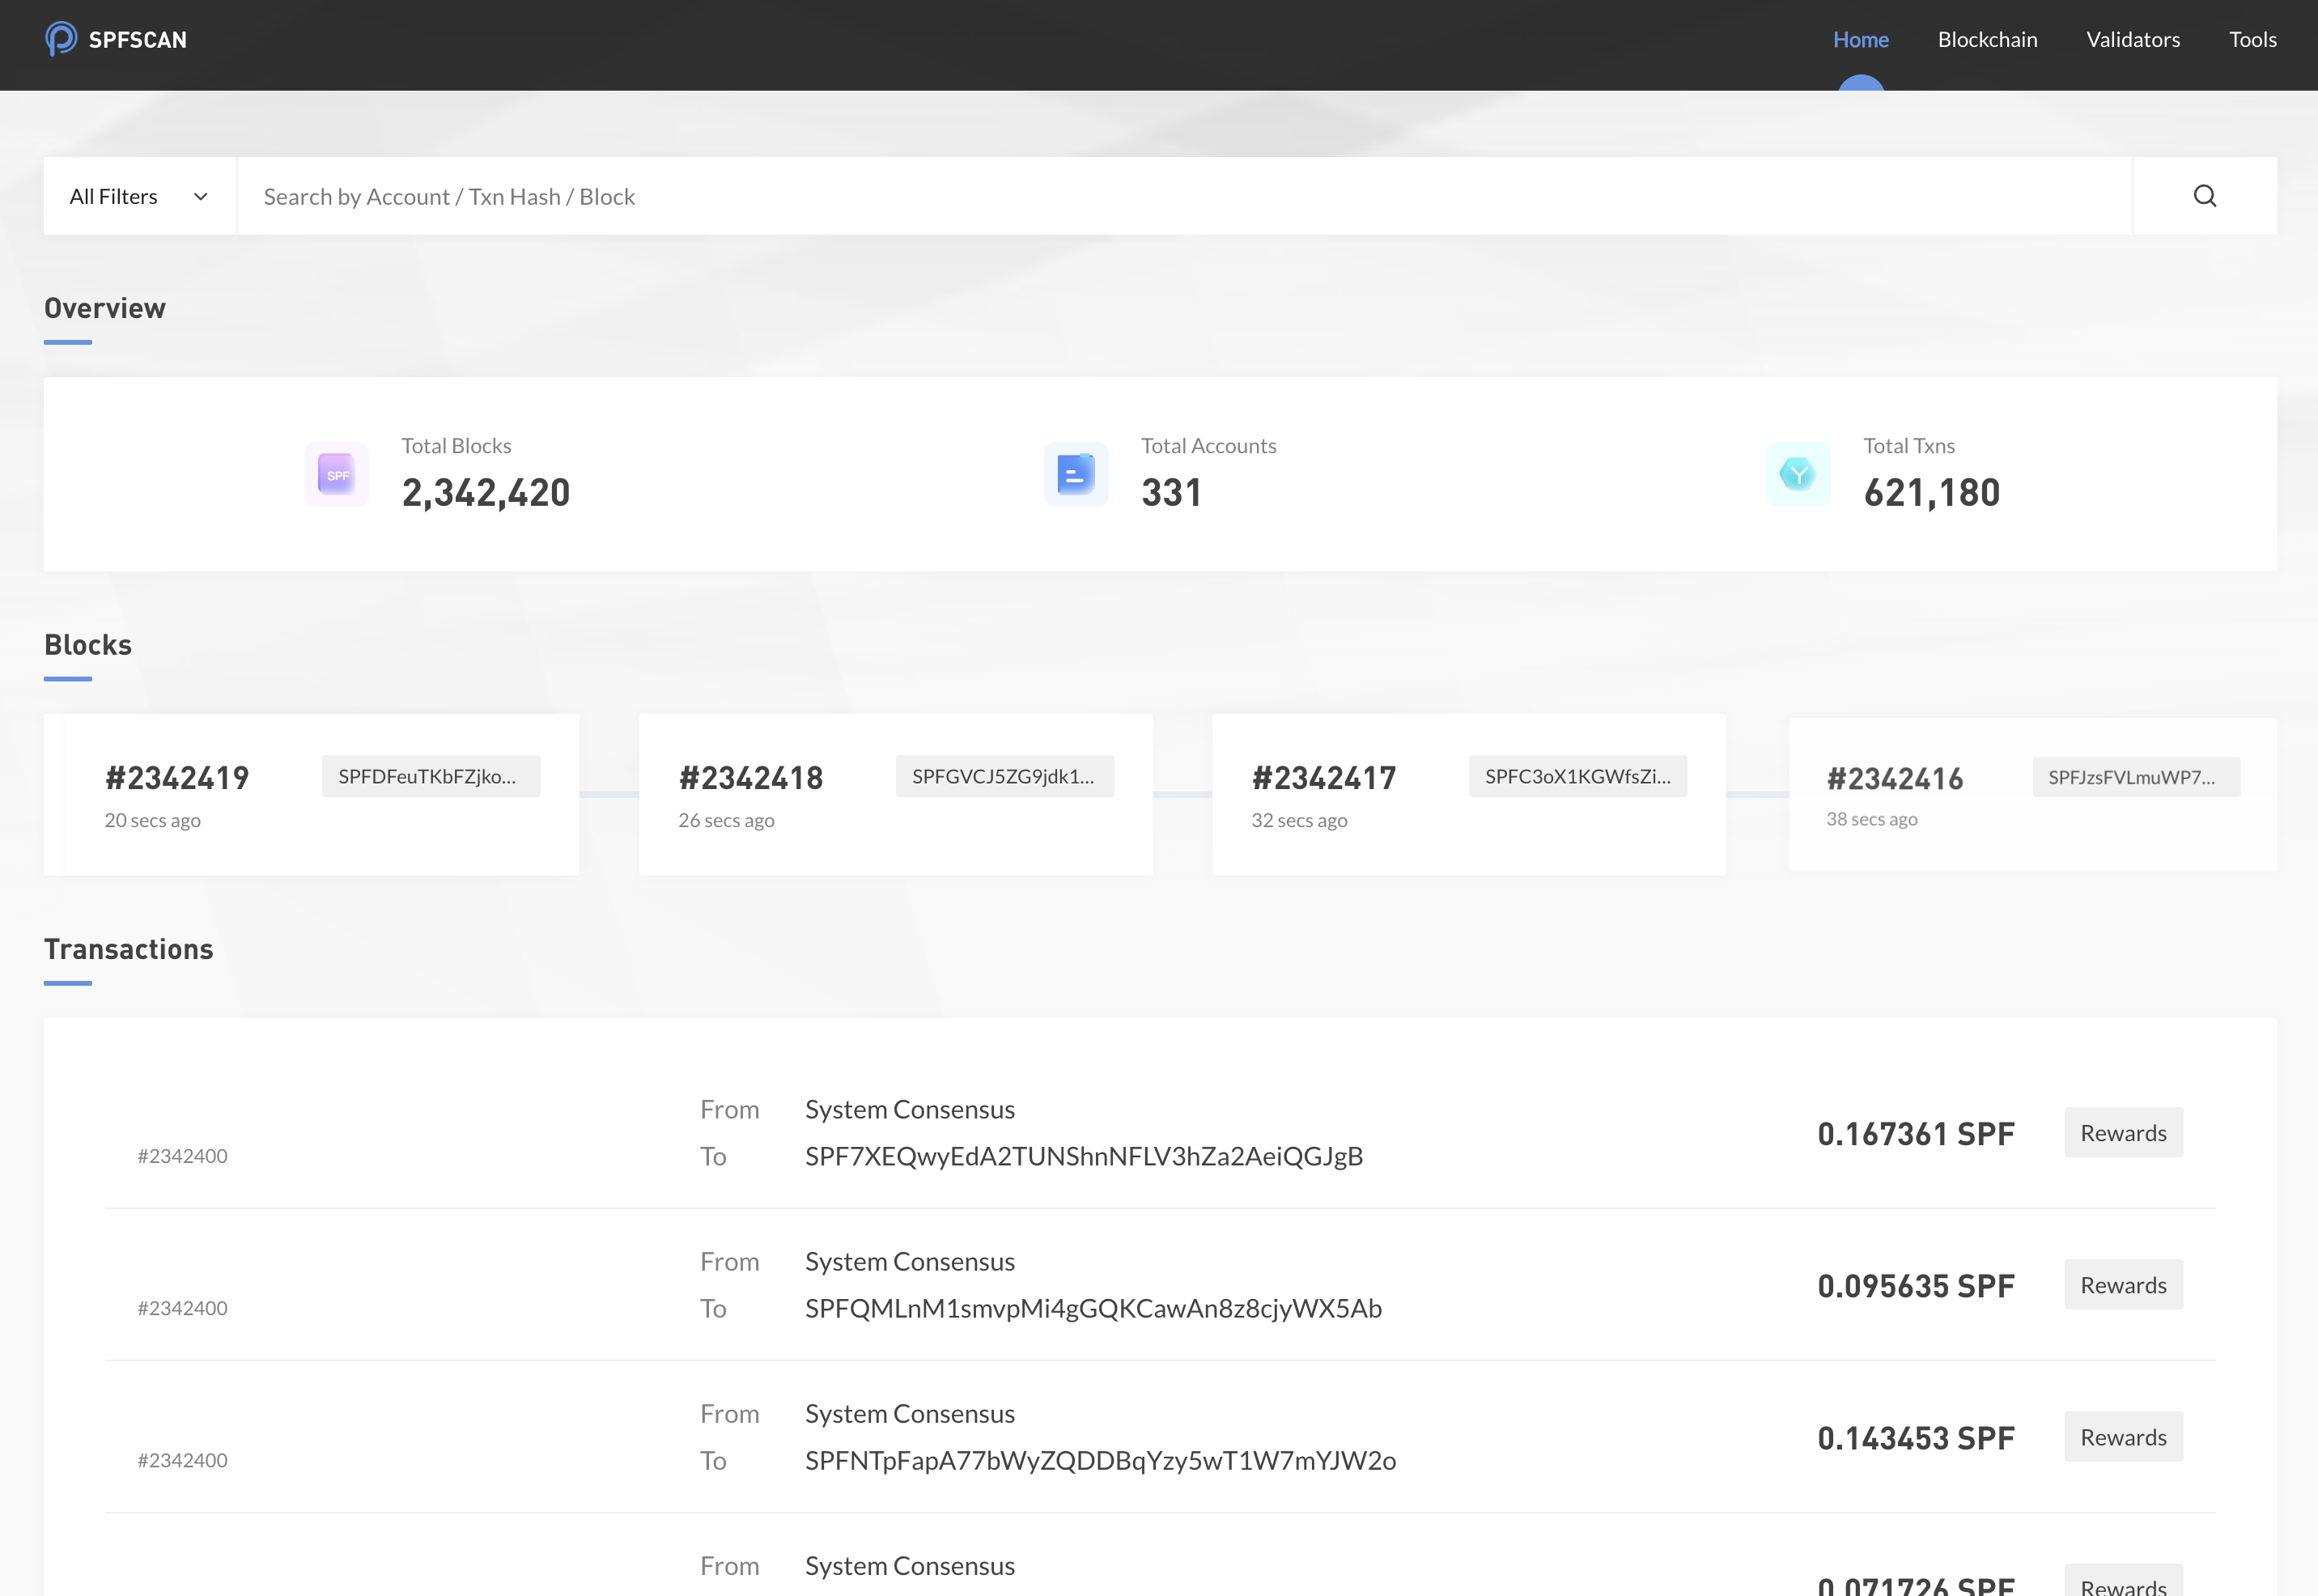This screenshot has width=2318, height=1596.
Task: Open the Blockchain menu
Action: coord(1987,40)
